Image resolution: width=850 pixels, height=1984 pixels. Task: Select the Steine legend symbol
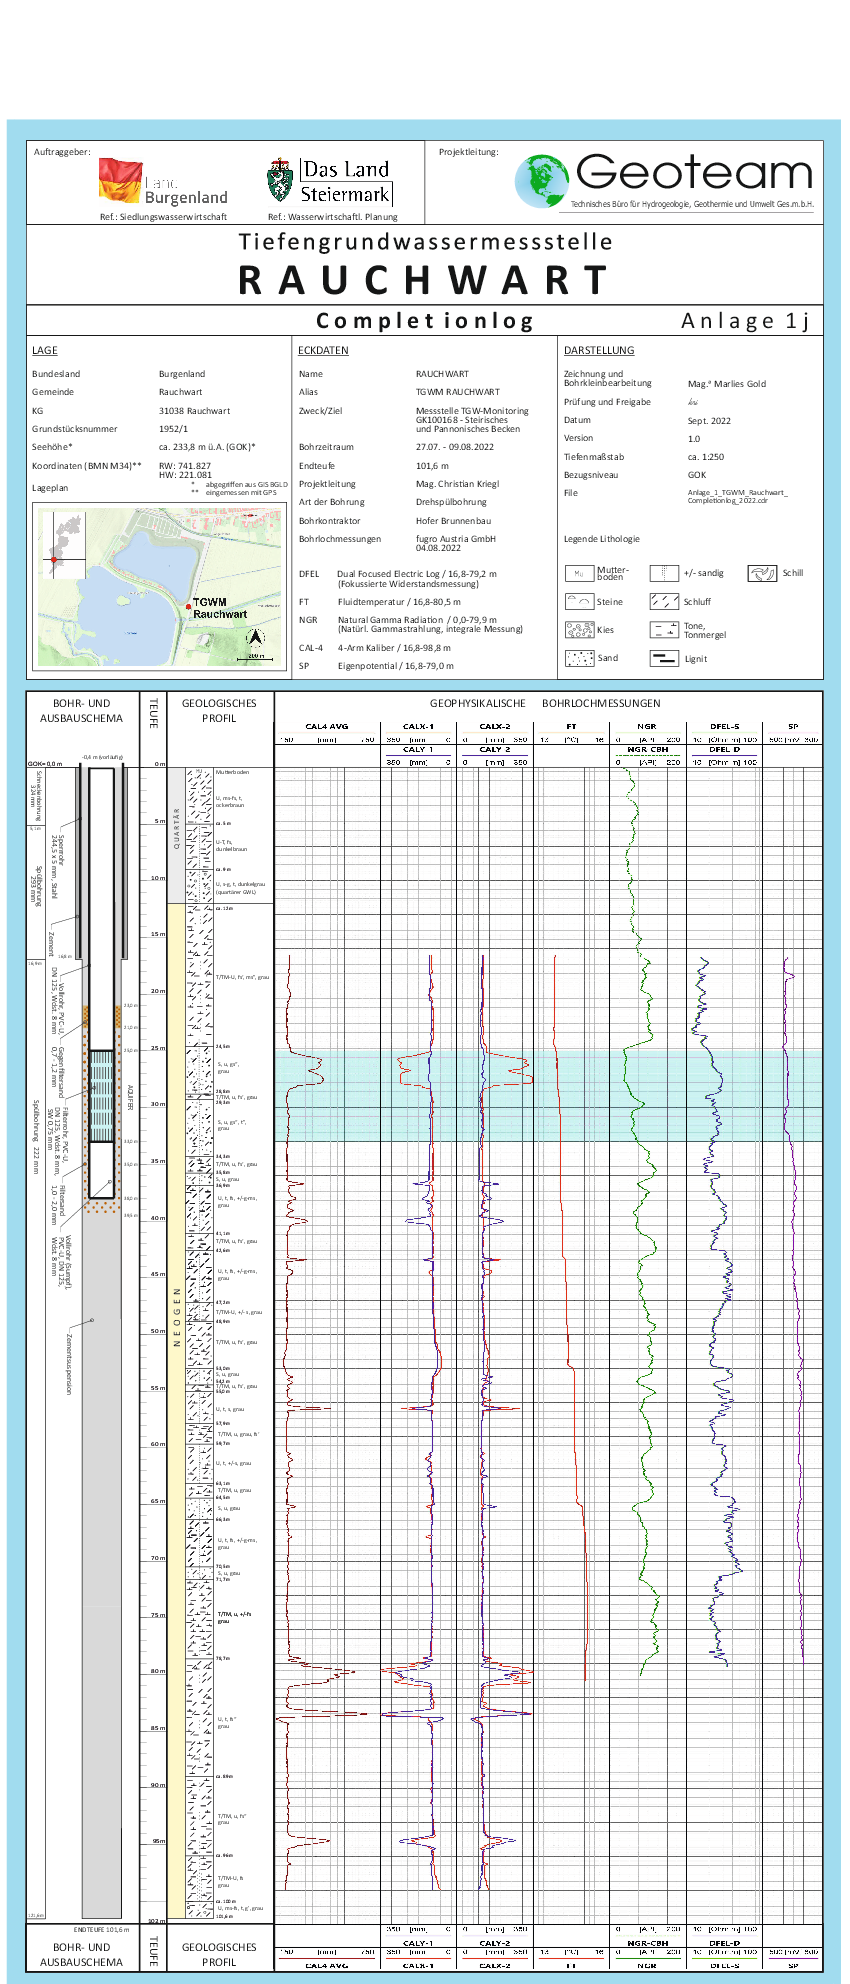[x=579, y=602]
